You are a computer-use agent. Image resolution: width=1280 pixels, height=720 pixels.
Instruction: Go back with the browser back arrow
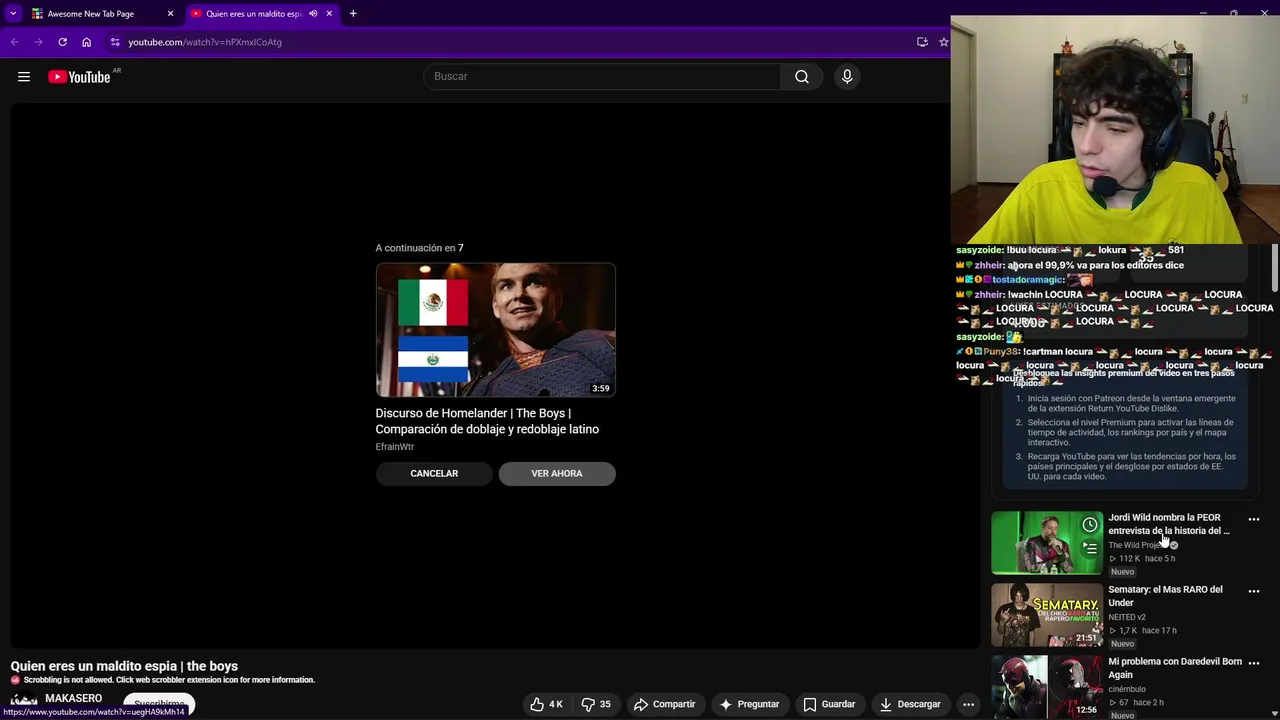click(x=14, y=42)
